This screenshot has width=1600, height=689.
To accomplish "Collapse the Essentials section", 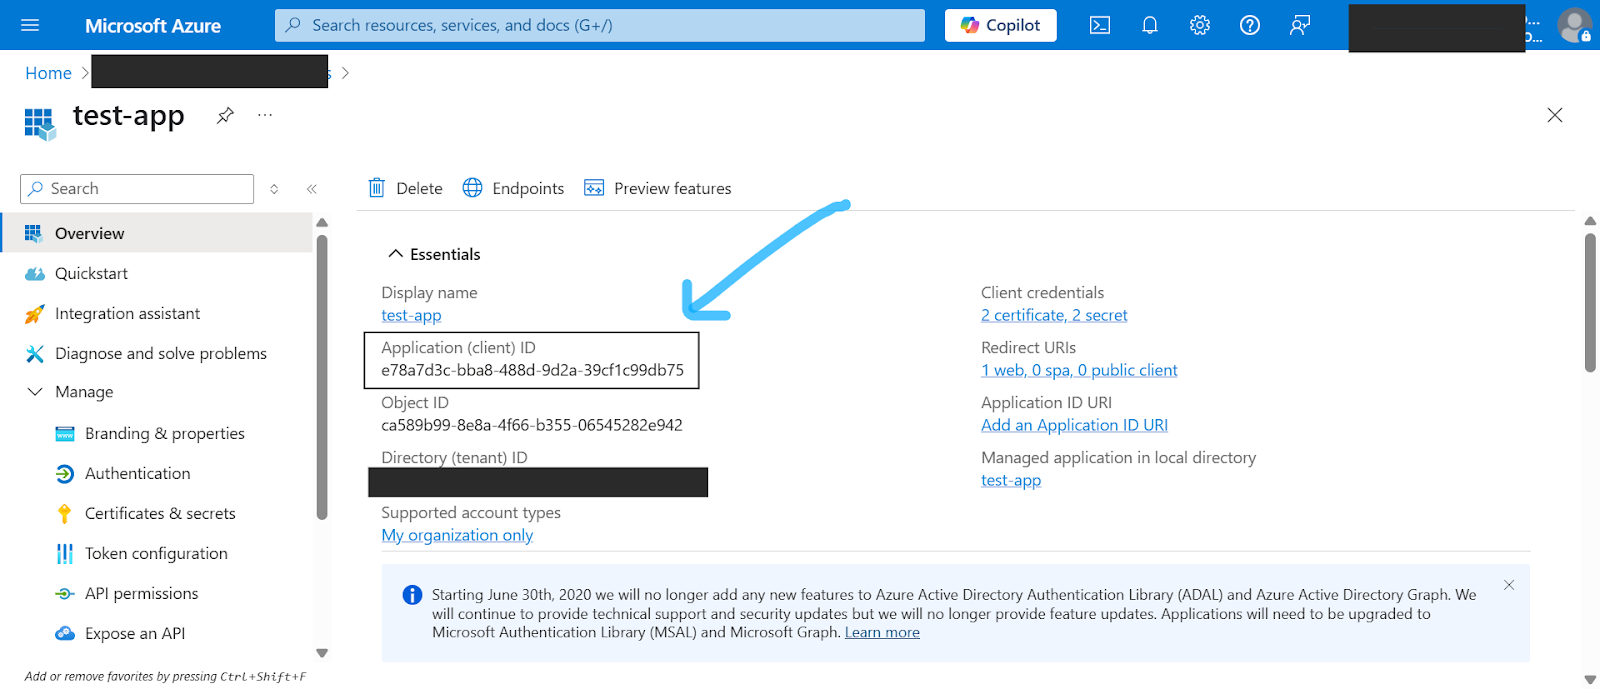I will (x=434, y=254).
